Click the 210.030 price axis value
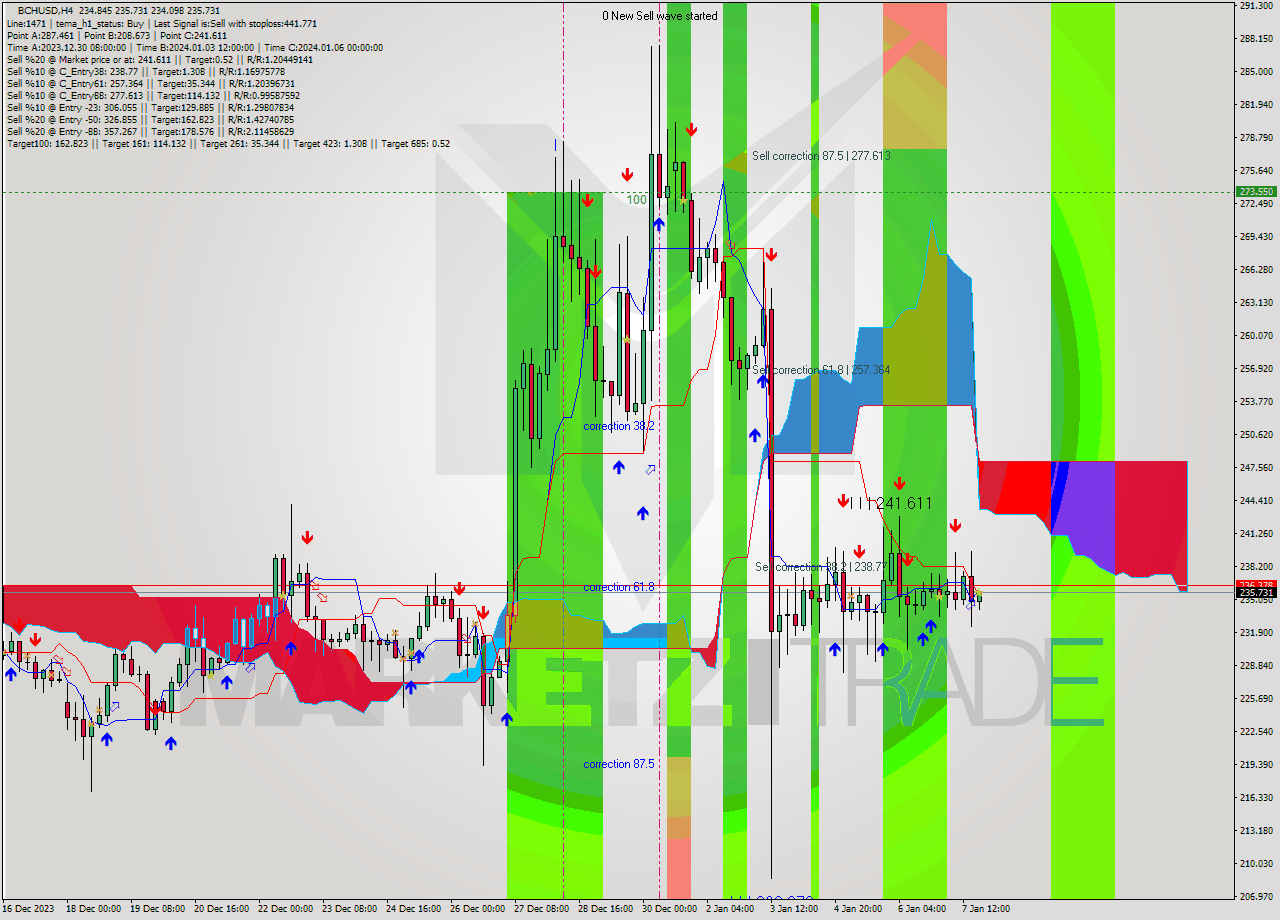The height and width of the screenshot is (920, 1280). [1256, 864]
